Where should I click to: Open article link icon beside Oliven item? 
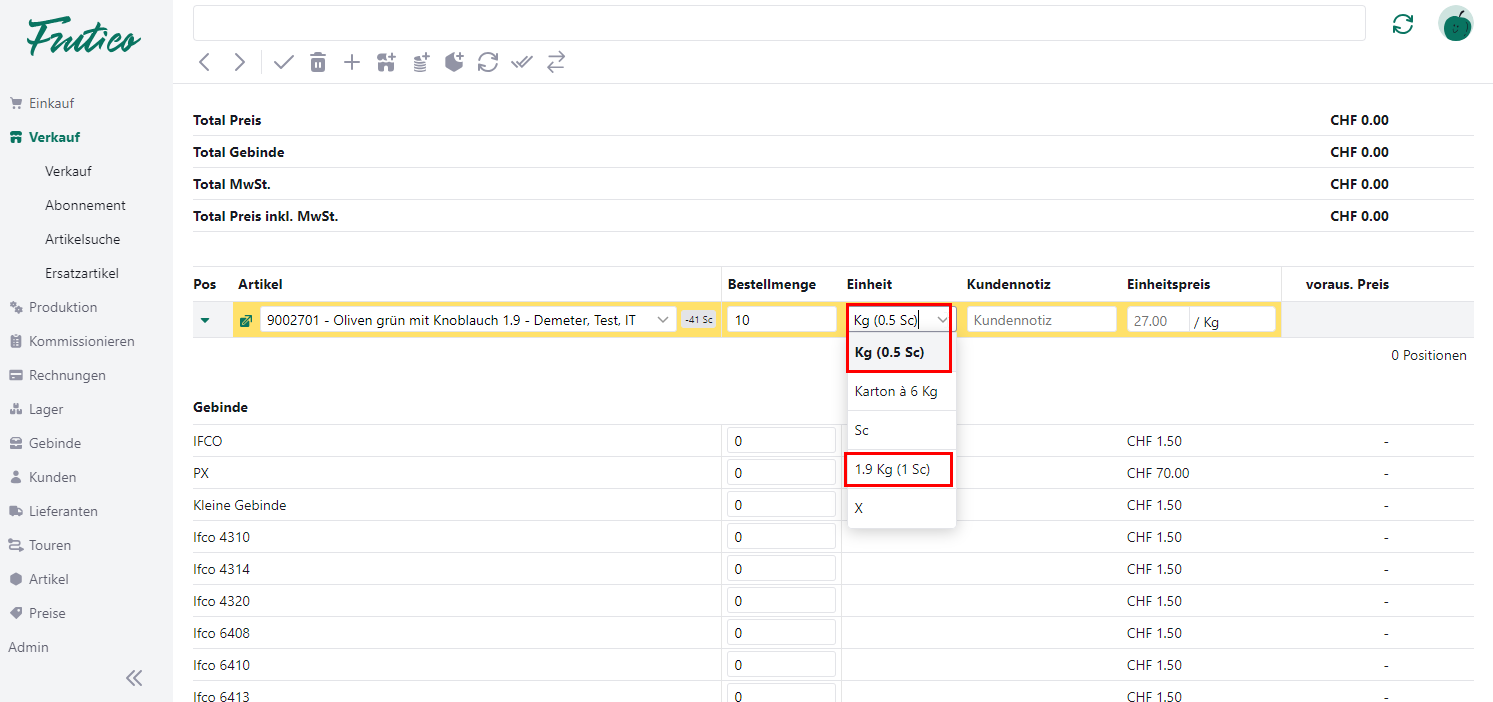coord(246,321)
